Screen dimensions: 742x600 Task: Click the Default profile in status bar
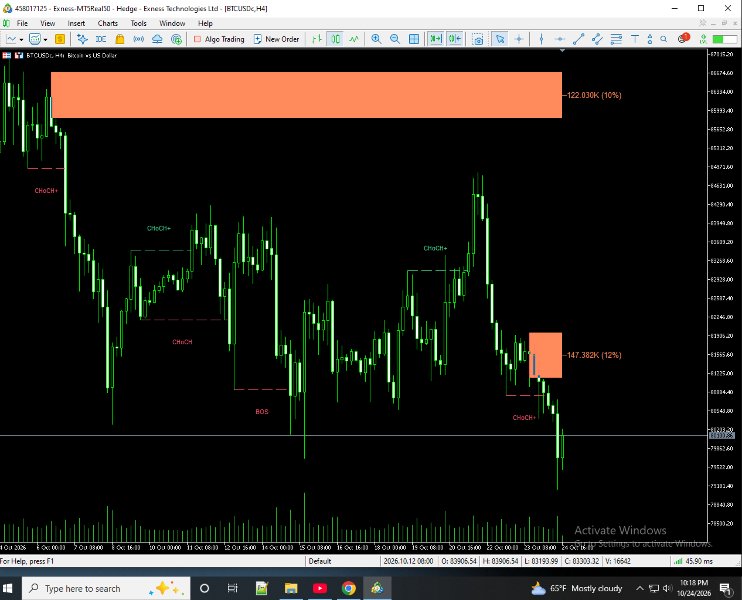point(320,561)
